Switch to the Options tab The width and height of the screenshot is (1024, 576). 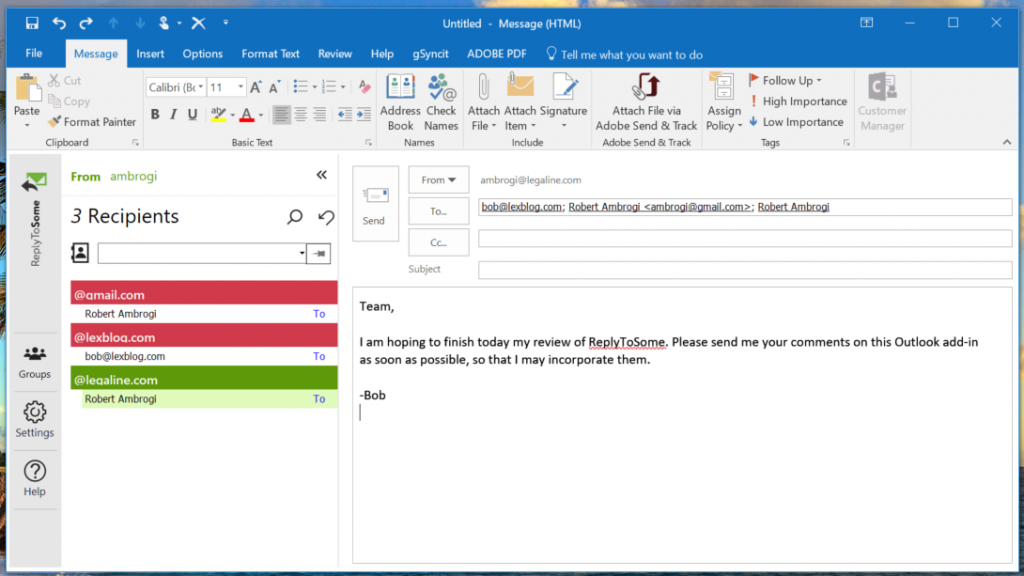(x=202, y=54)
